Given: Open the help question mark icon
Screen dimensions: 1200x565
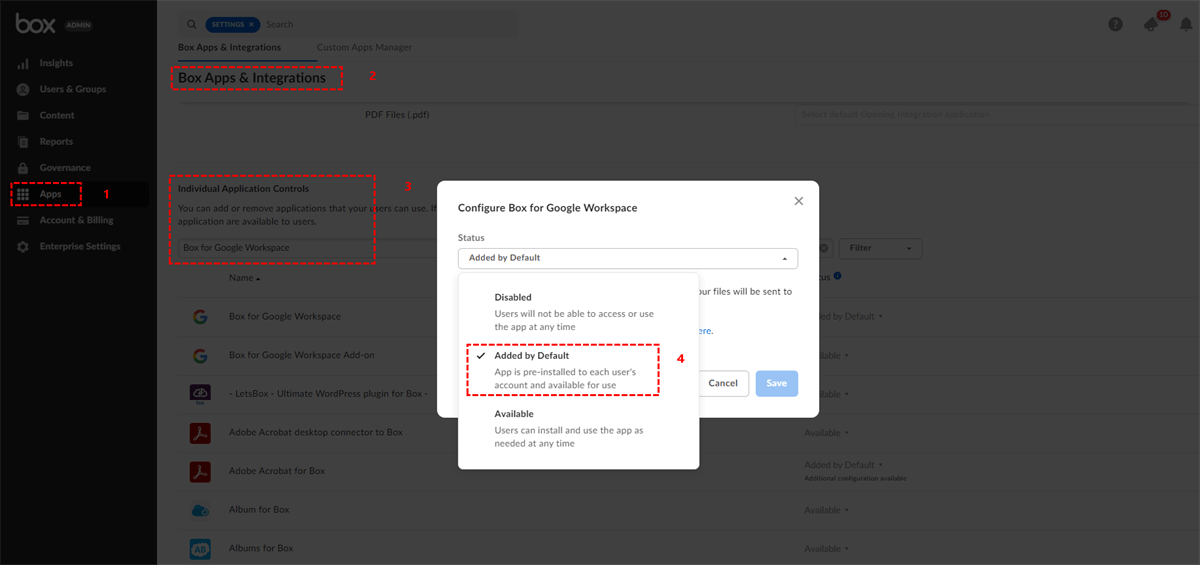Looking at the screenshot, I should point(1115,24).
